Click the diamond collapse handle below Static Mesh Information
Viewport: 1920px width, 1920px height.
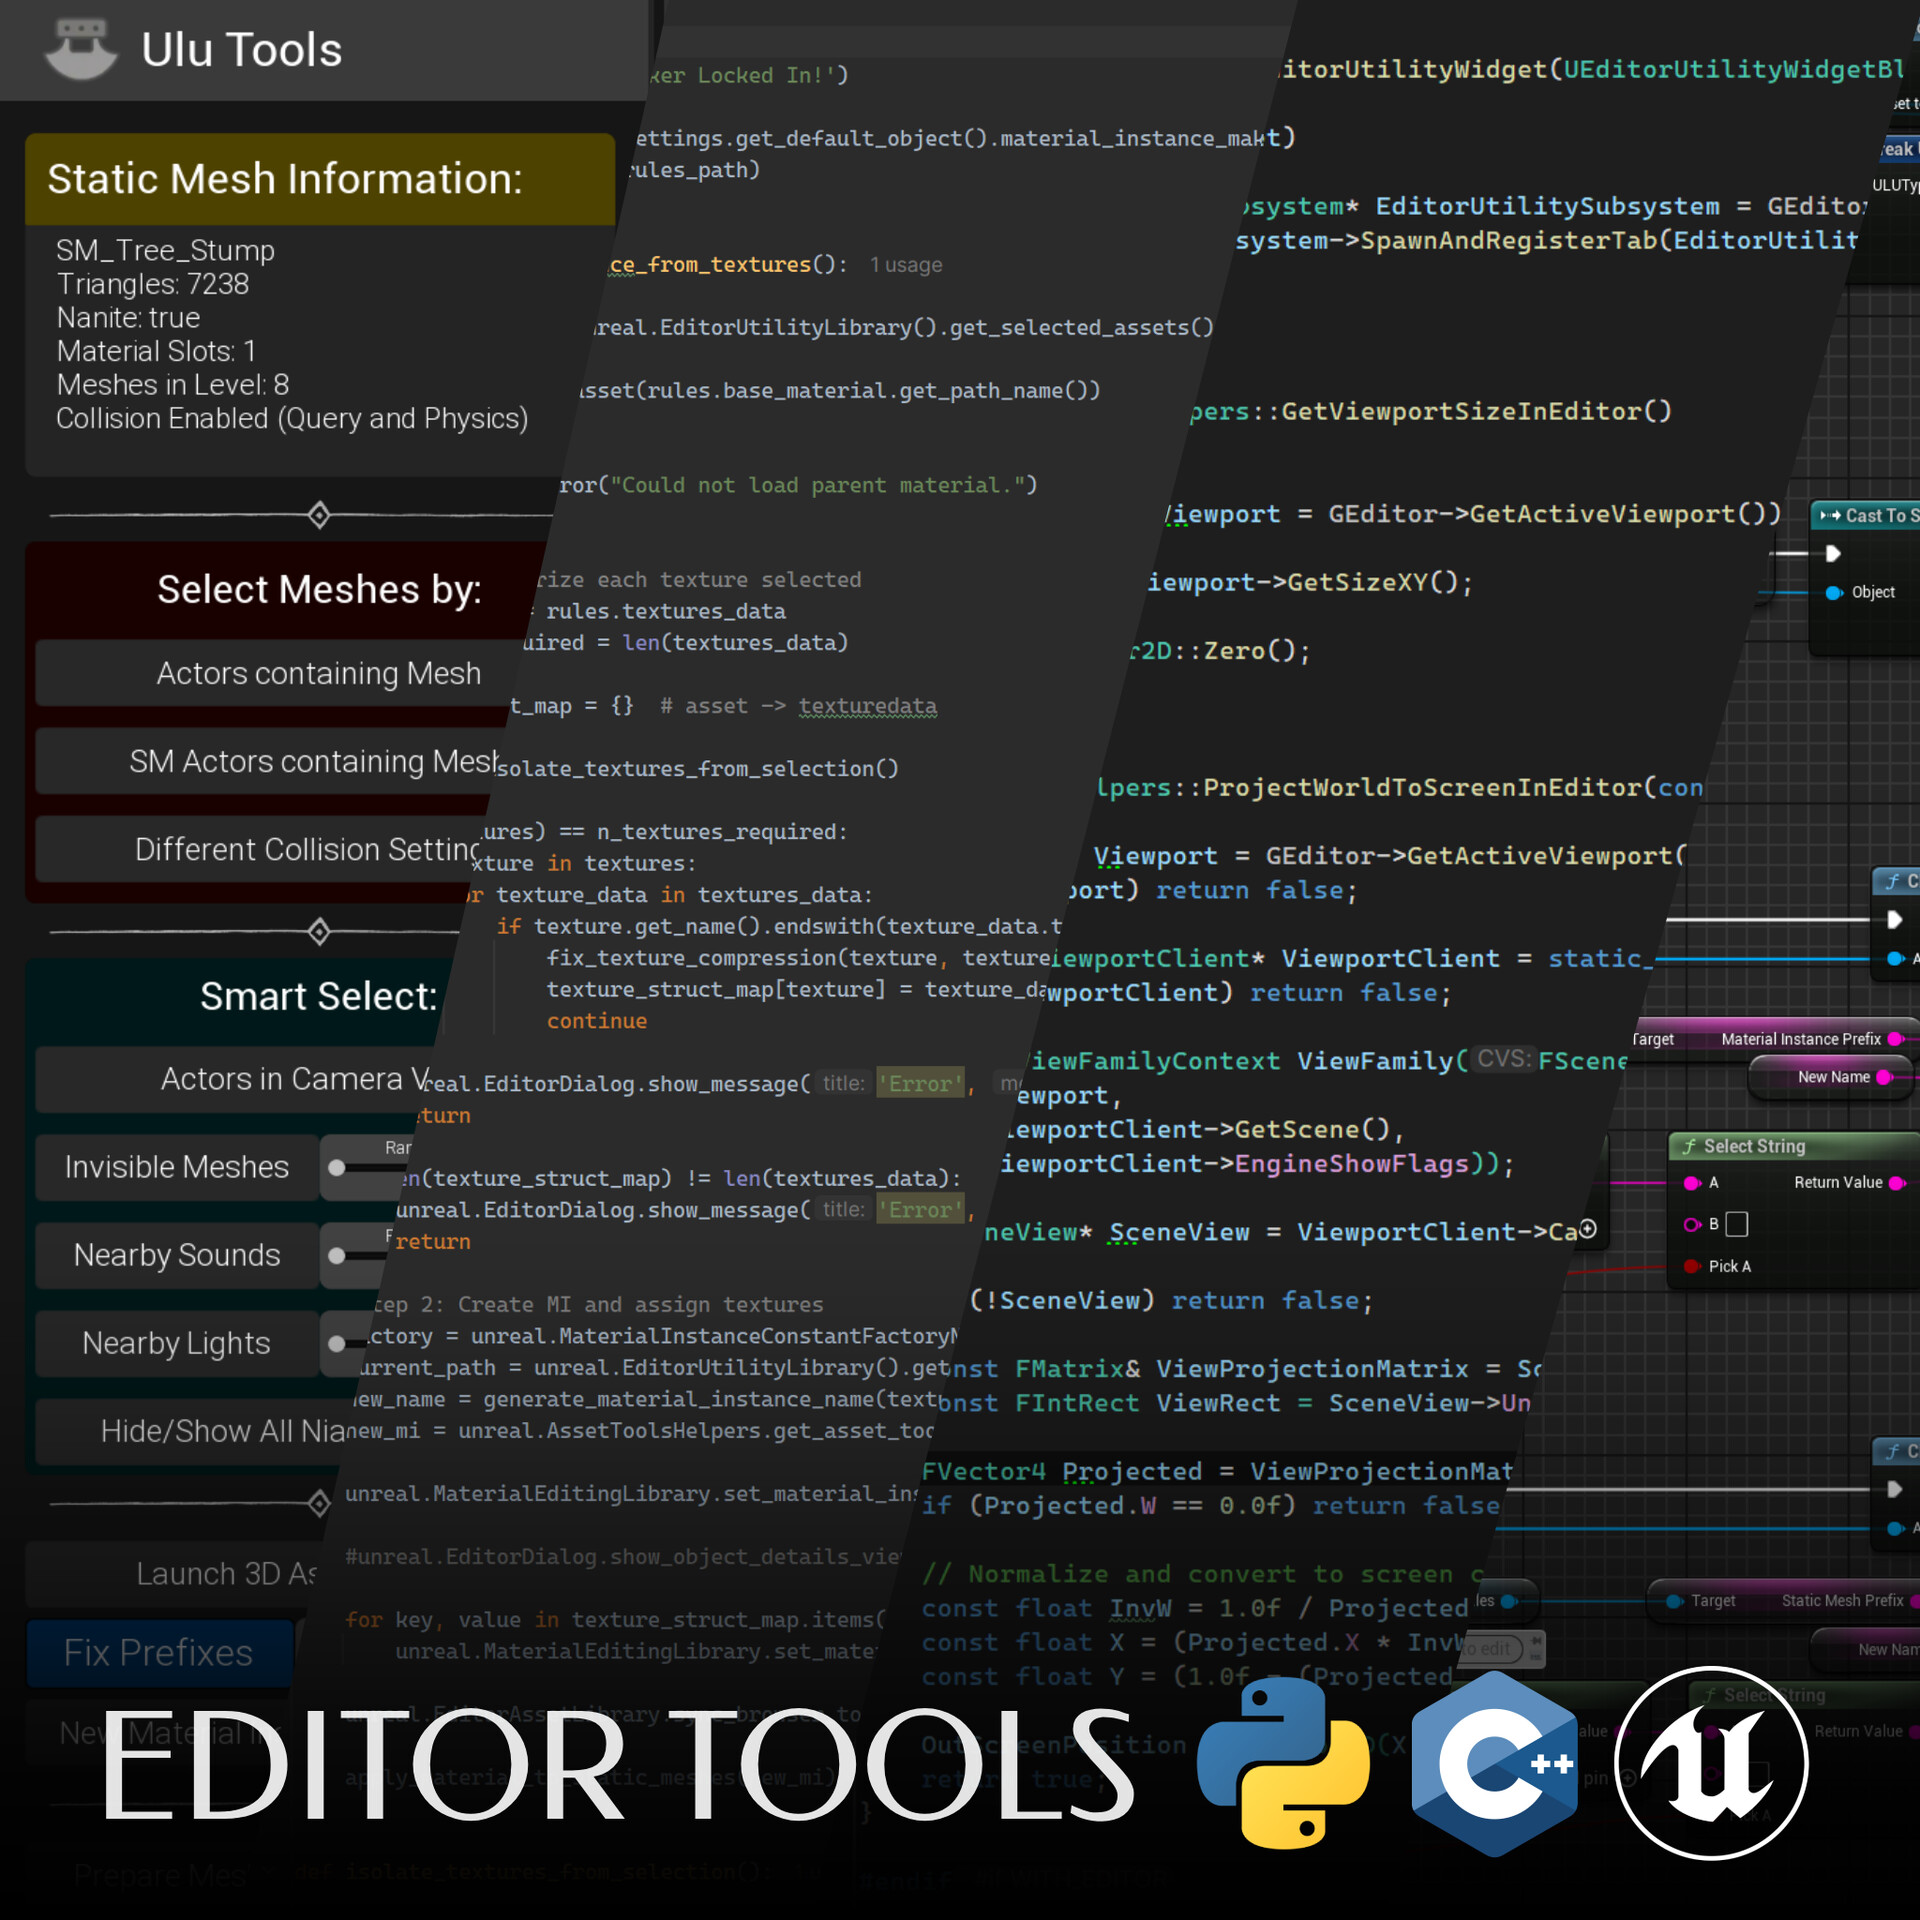320,515
